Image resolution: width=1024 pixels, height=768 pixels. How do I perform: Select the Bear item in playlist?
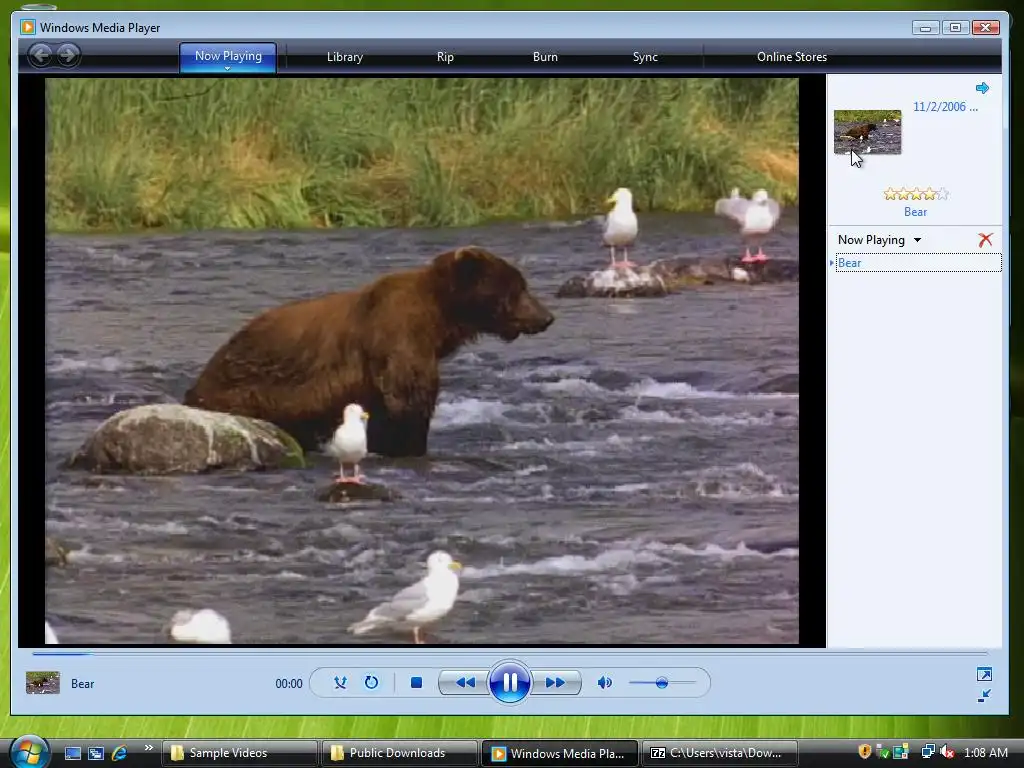[918, 263]
